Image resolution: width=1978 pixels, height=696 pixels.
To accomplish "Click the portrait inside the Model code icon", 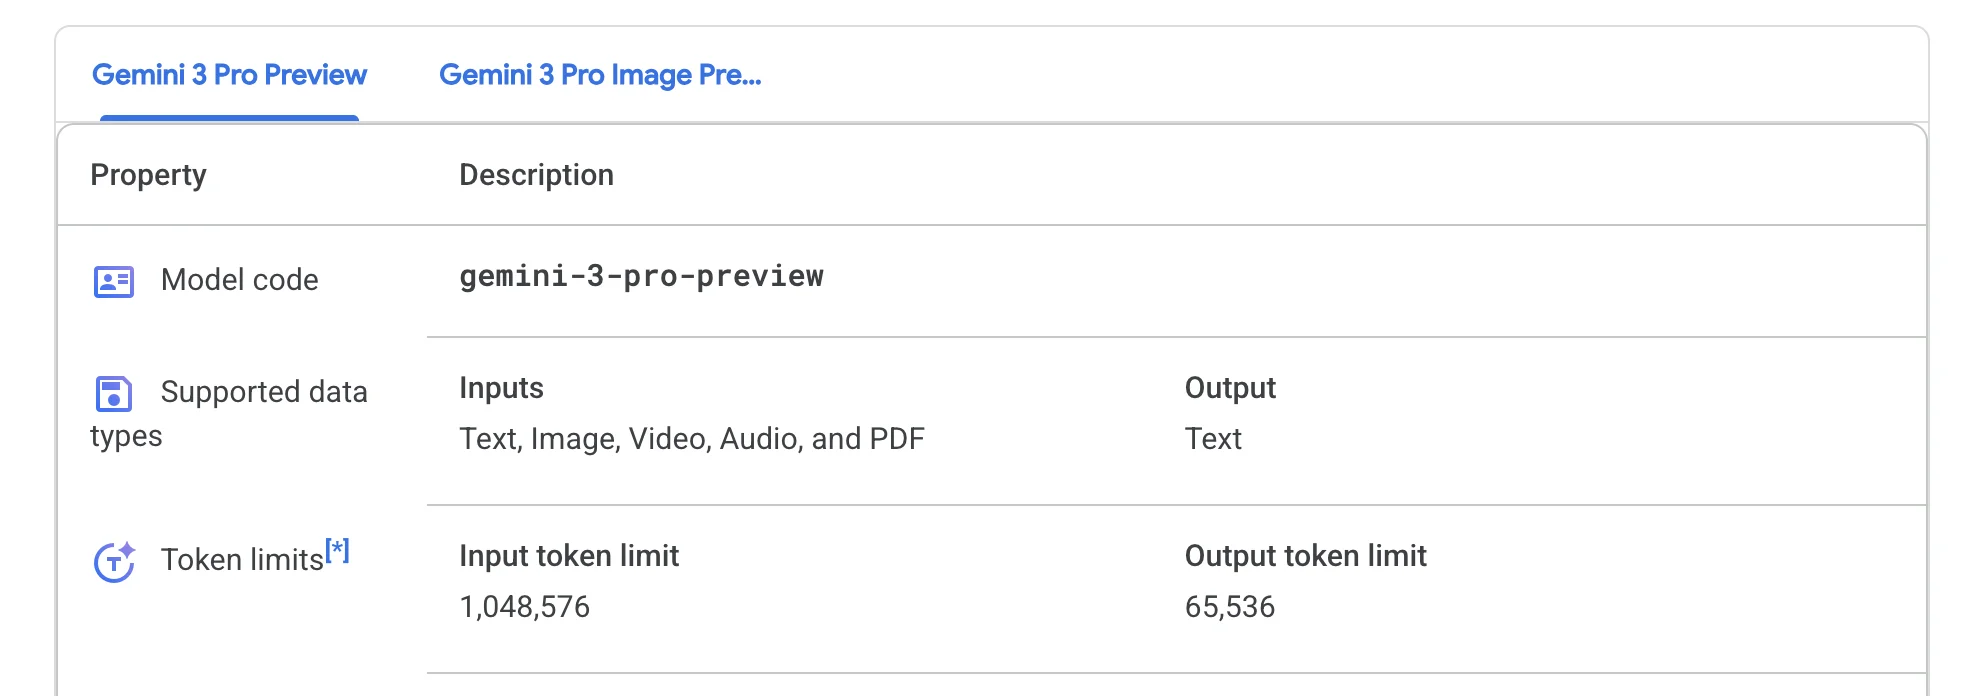I will [x=106, y=280].
